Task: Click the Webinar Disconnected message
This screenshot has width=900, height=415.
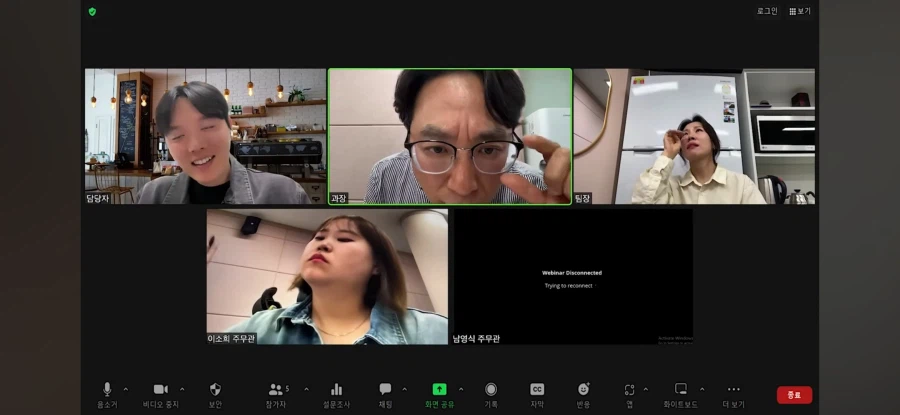Action: tap(572, 273)
